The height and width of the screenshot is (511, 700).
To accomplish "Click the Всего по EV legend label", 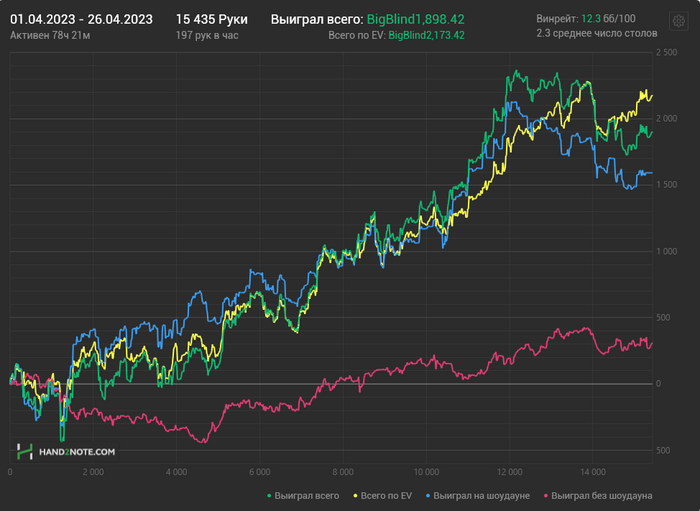I will point(386,496).
